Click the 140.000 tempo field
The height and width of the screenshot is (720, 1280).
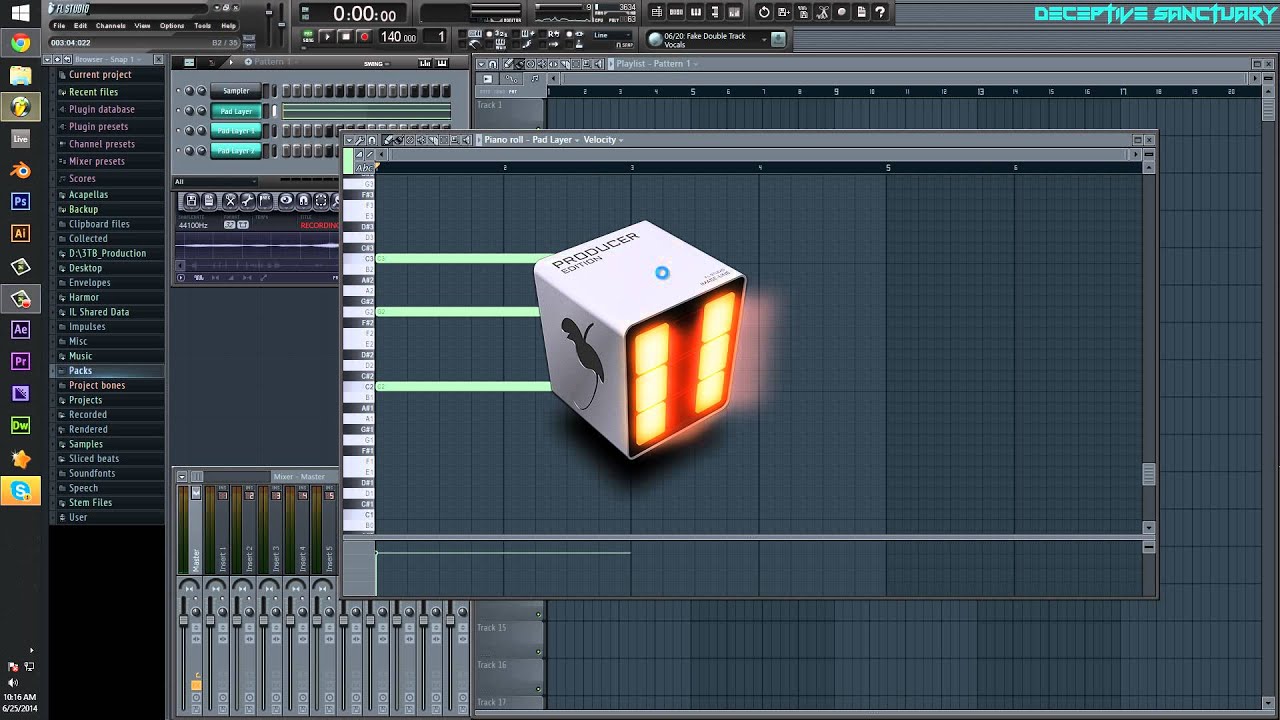click(x=398, y=36)
